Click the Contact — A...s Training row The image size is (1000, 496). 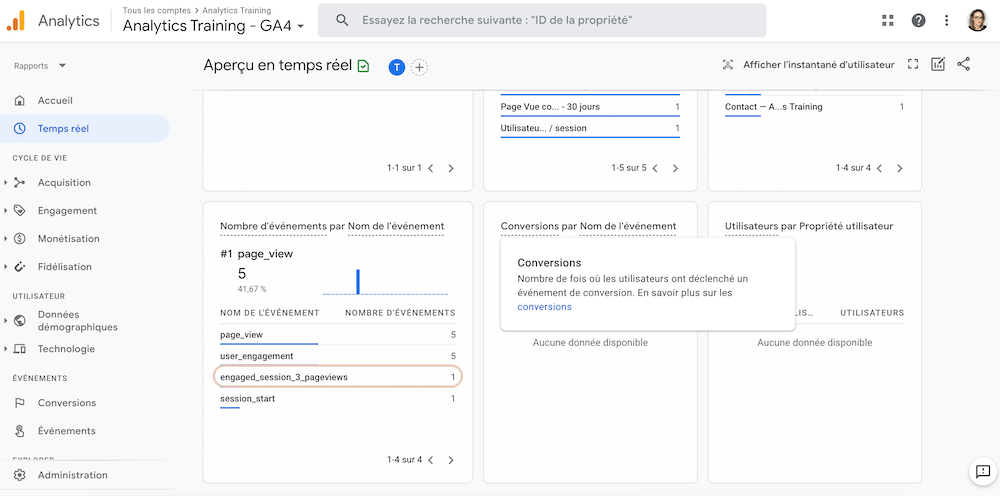814,107
